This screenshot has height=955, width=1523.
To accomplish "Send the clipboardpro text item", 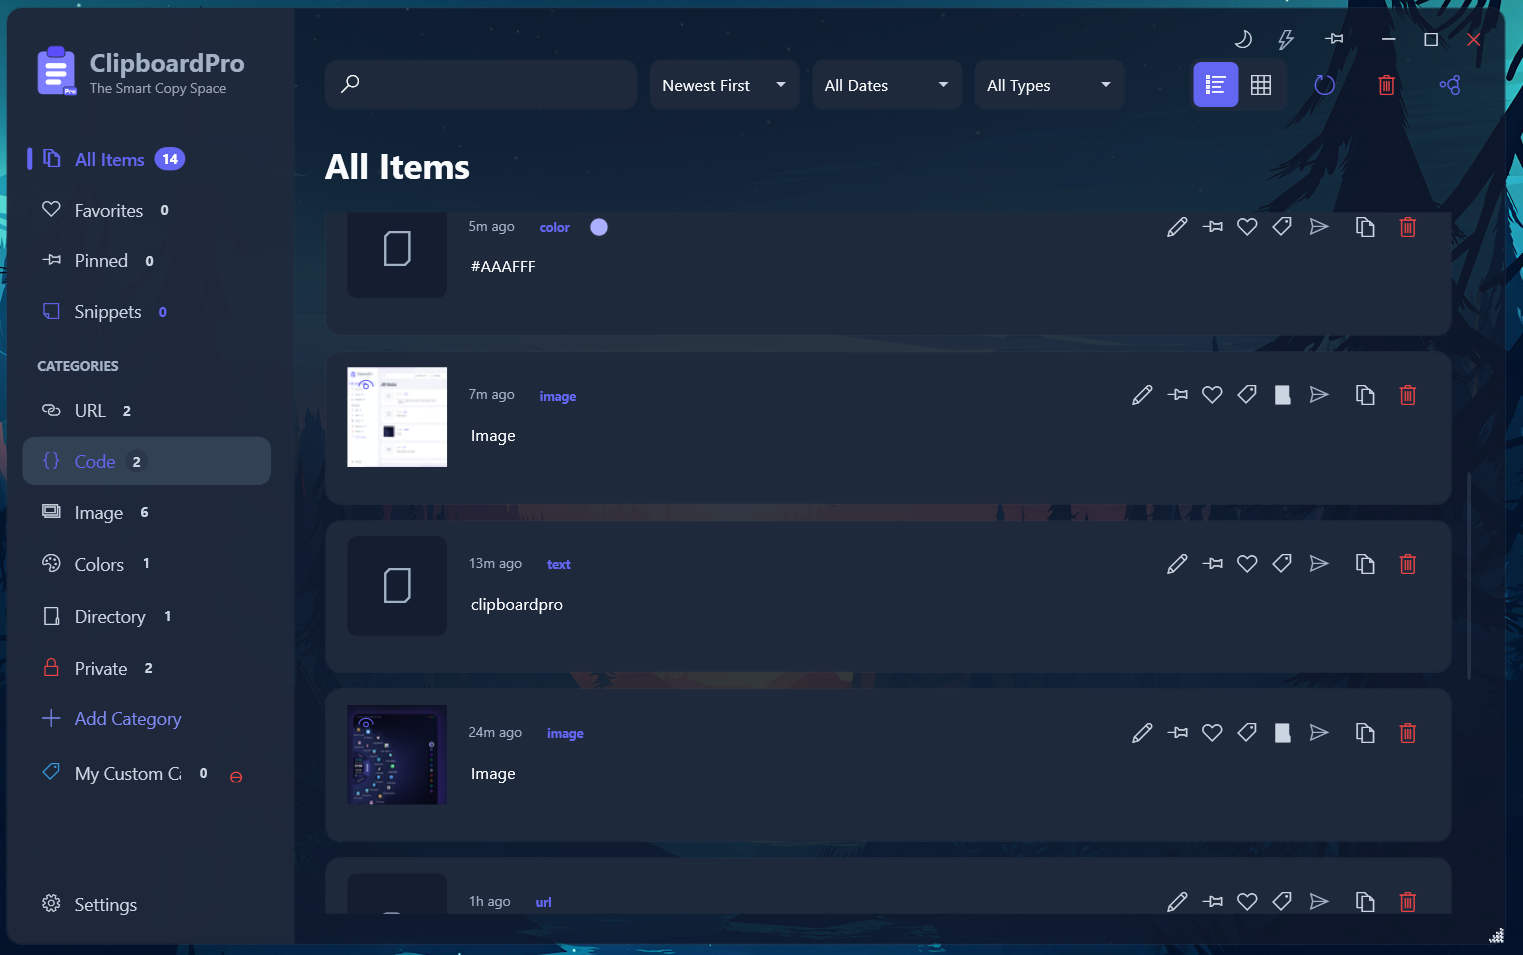I will pyautogui.click(x=1319, y=564).
